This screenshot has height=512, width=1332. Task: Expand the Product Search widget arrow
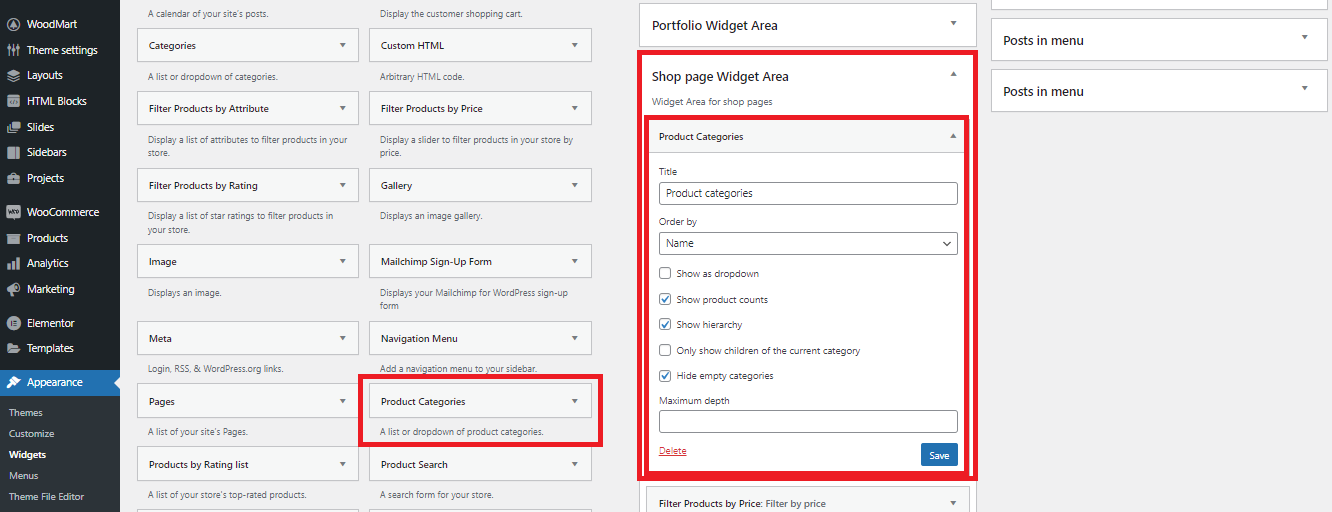click(x=574, y=464)
